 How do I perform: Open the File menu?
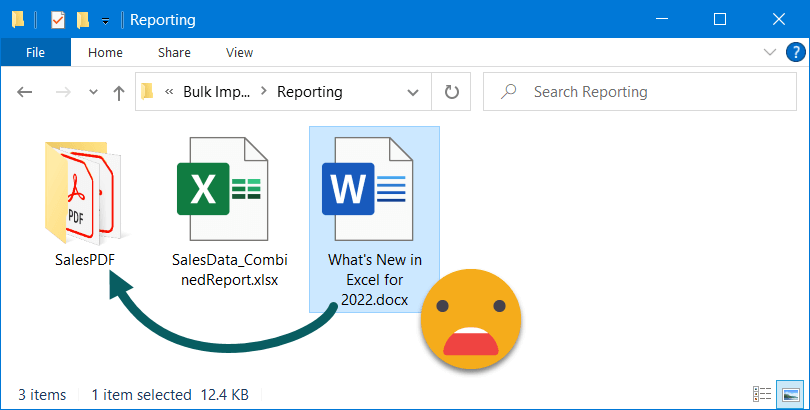point(35,52)
